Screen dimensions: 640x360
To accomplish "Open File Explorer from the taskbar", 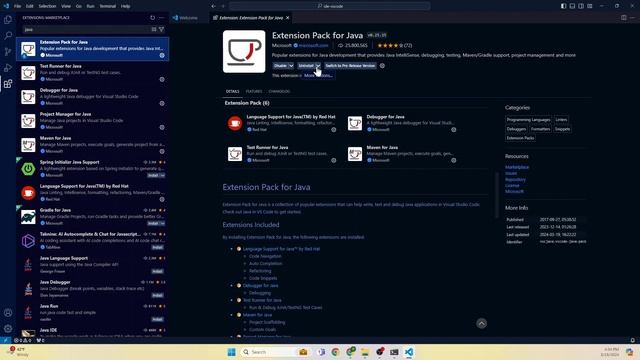I will point(365,352).
